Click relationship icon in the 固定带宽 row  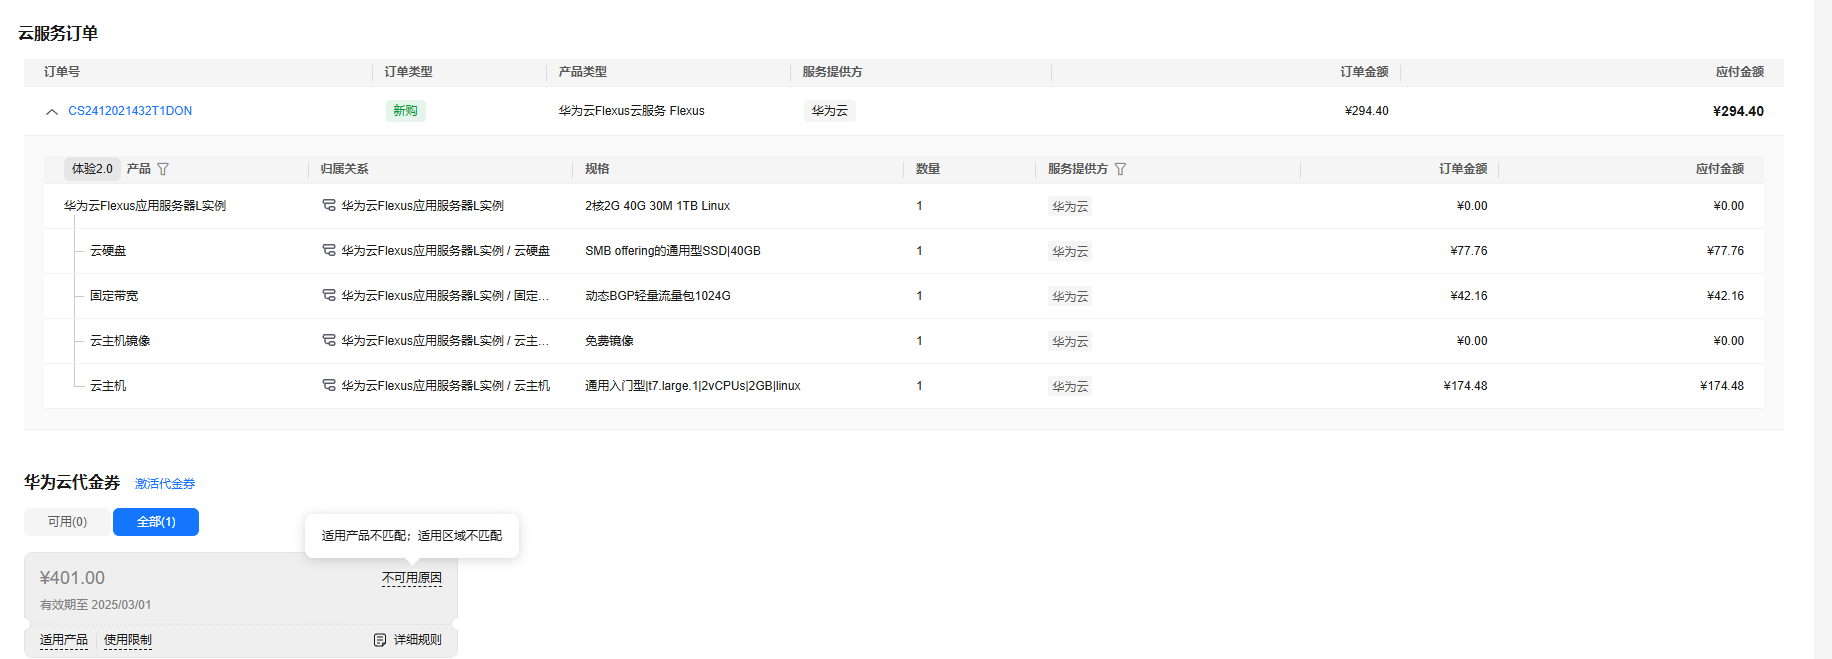(328, 295)
